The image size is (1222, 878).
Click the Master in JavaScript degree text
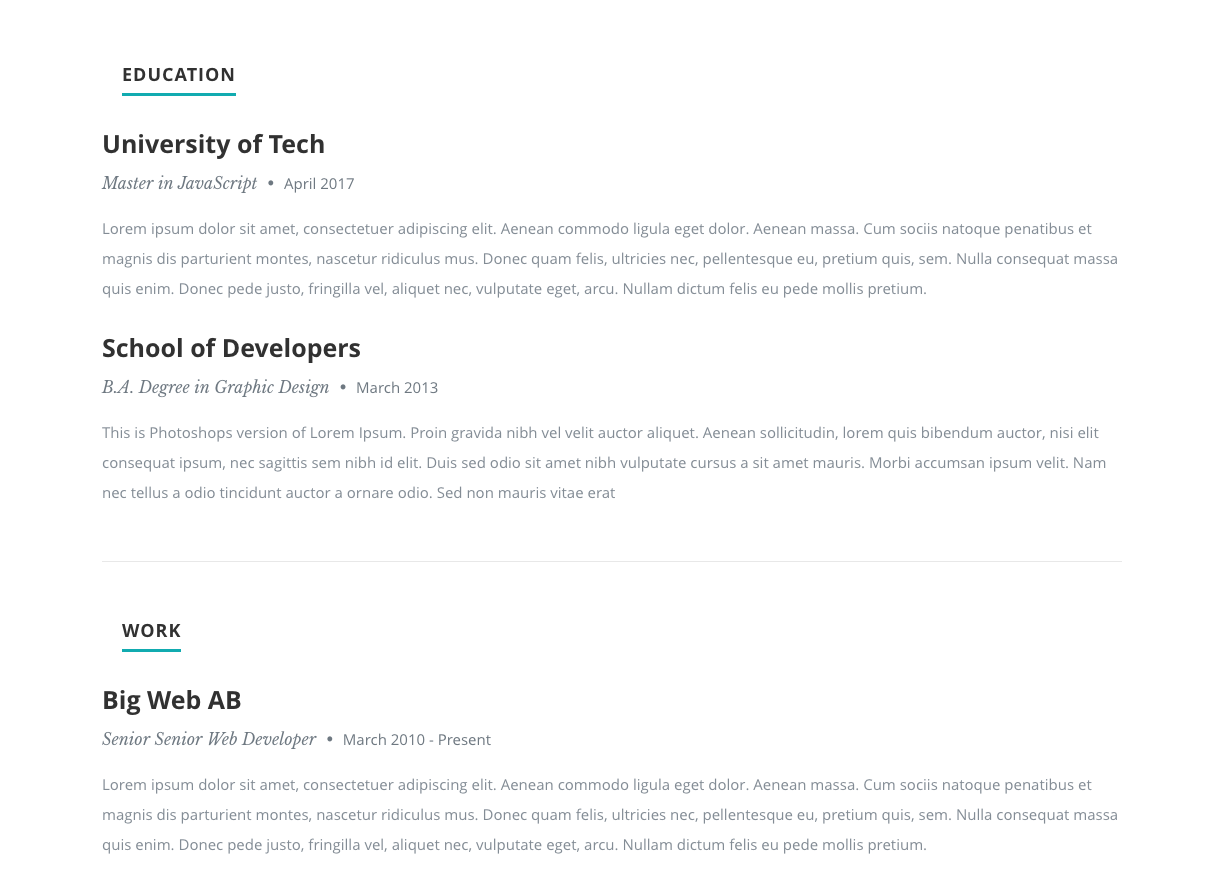point(179,183)
